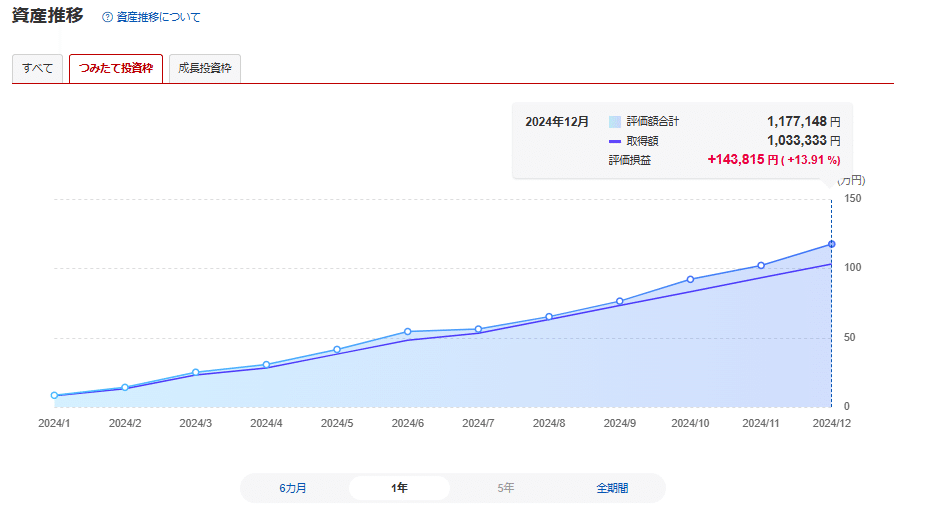Click the 評価額合計 light blue legend swatch
Viewport: 926px width, 528px height.
[615, 122]
